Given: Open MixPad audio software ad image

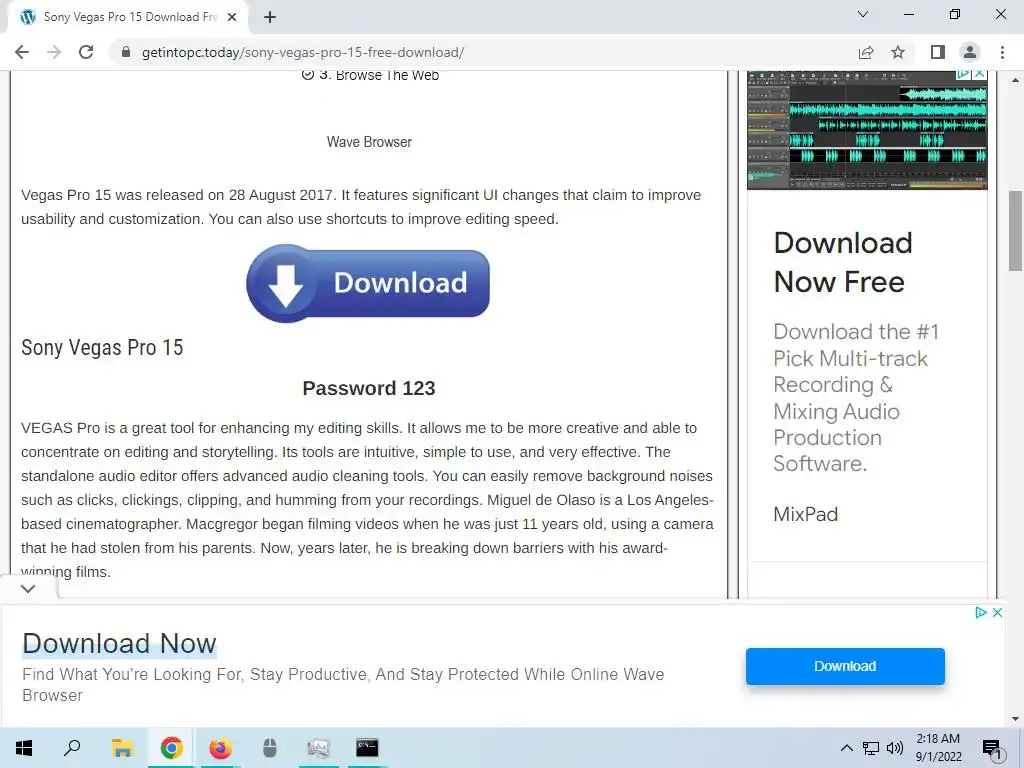Looking at the screenshot, I should (x=867, y=130).
